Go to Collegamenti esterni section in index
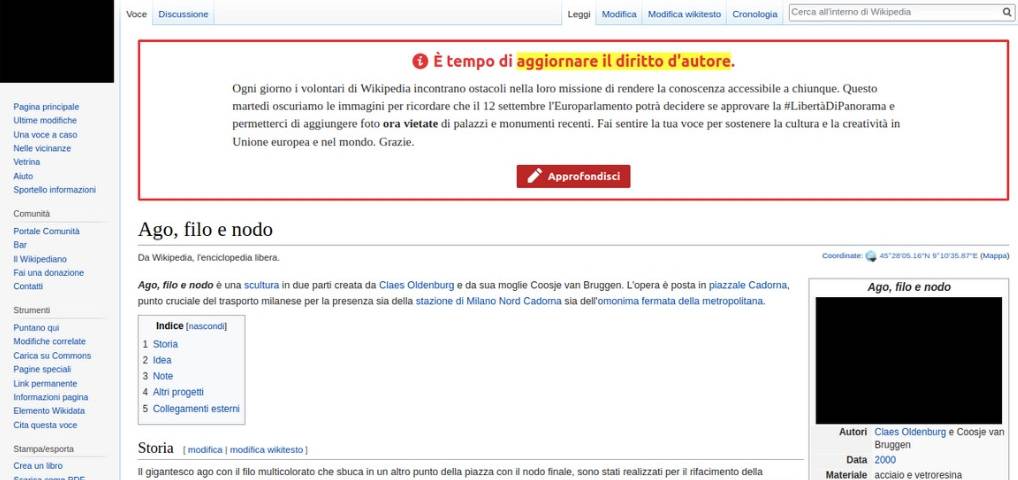The image size is (1018, 480). [196, 409]
